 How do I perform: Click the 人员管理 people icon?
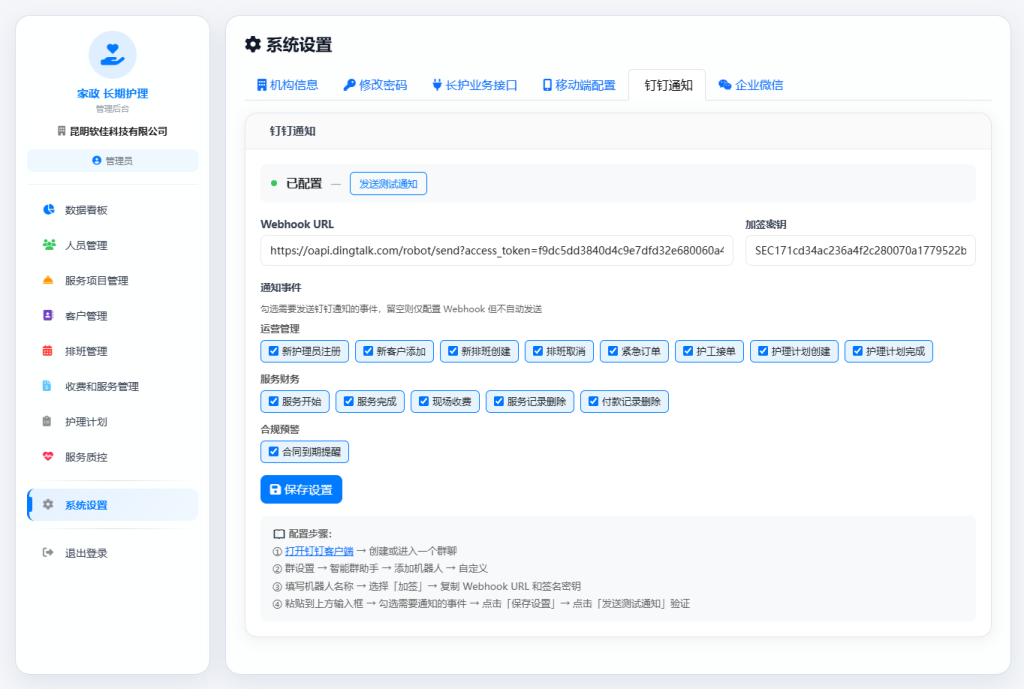(x=48, y=245)
